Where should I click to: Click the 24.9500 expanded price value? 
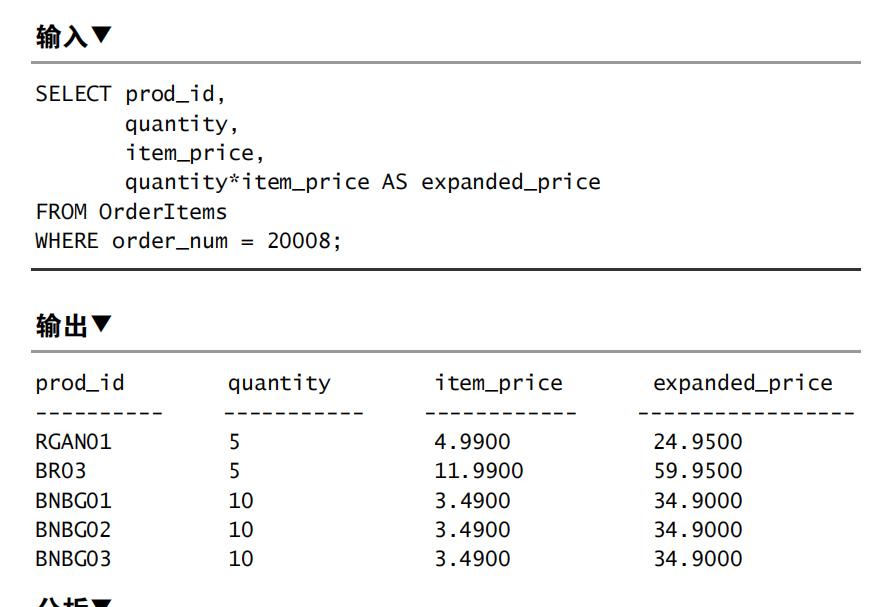tap(698, 442)
